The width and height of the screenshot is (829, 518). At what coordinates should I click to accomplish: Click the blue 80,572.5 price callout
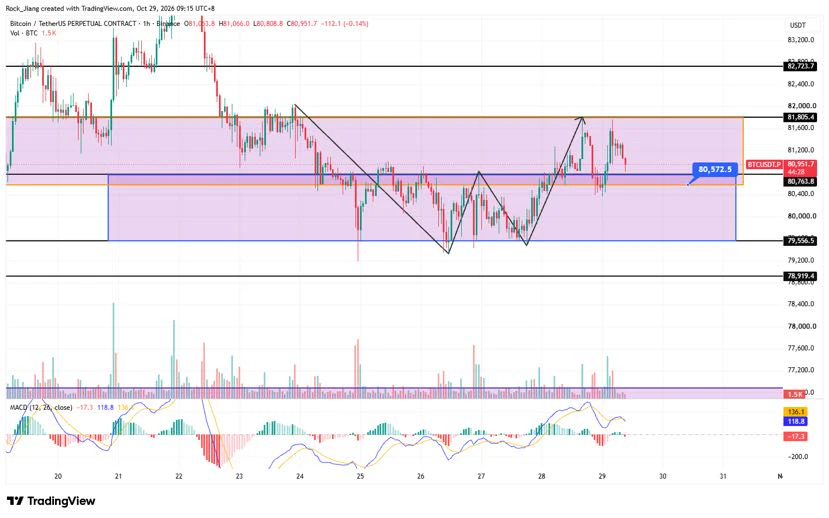715,170
